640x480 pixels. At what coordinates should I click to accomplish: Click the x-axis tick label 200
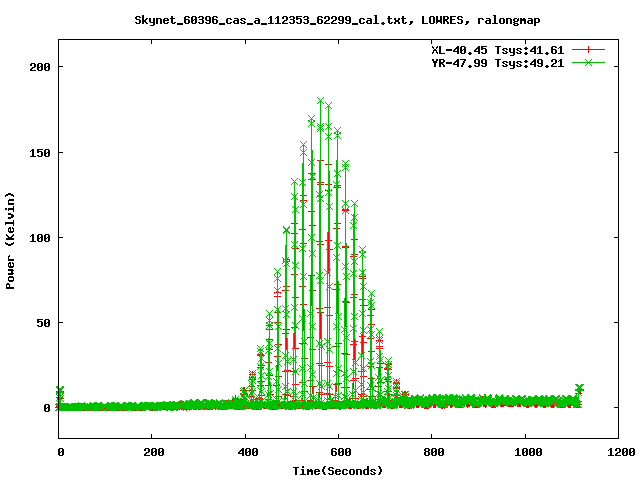point(154,452)
